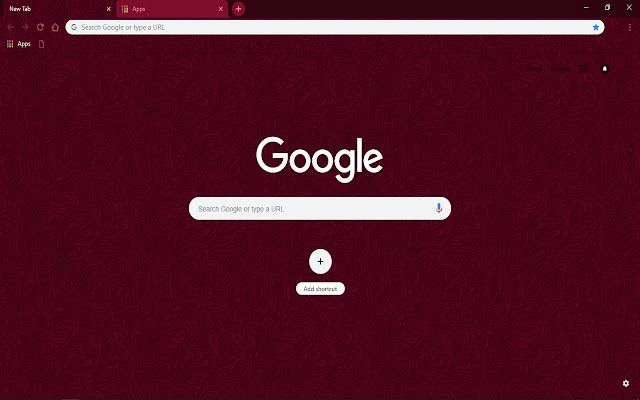Open the Gmail link
640x400 pixels.
tap(535, 69)
